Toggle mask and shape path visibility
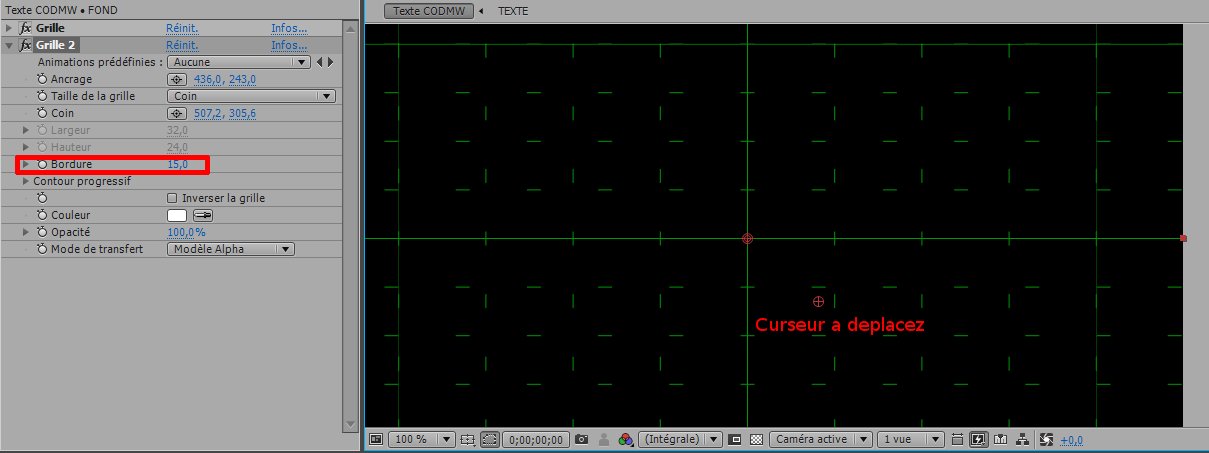 [x=489, y=439]
